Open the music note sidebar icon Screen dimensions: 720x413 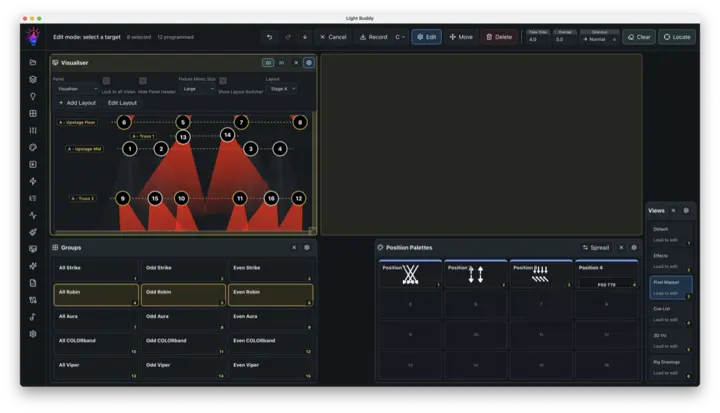click(33, 317)
